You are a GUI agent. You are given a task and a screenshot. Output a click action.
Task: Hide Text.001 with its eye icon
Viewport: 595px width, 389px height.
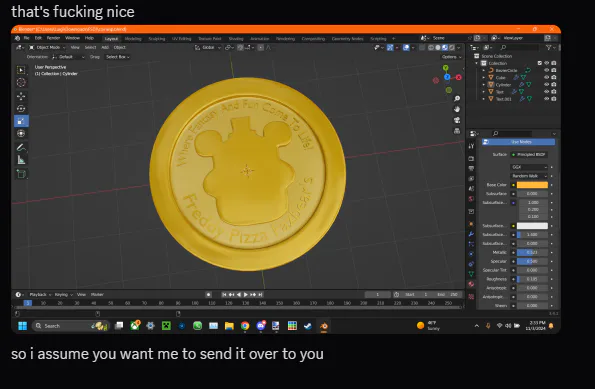pos(547,99)
